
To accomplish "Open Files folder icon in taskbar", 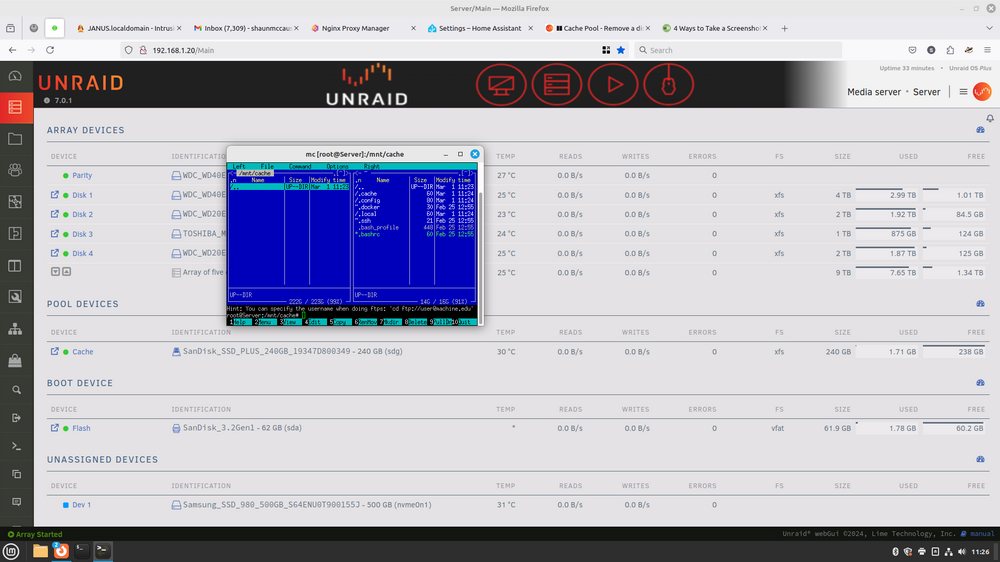I will point(40,551).
